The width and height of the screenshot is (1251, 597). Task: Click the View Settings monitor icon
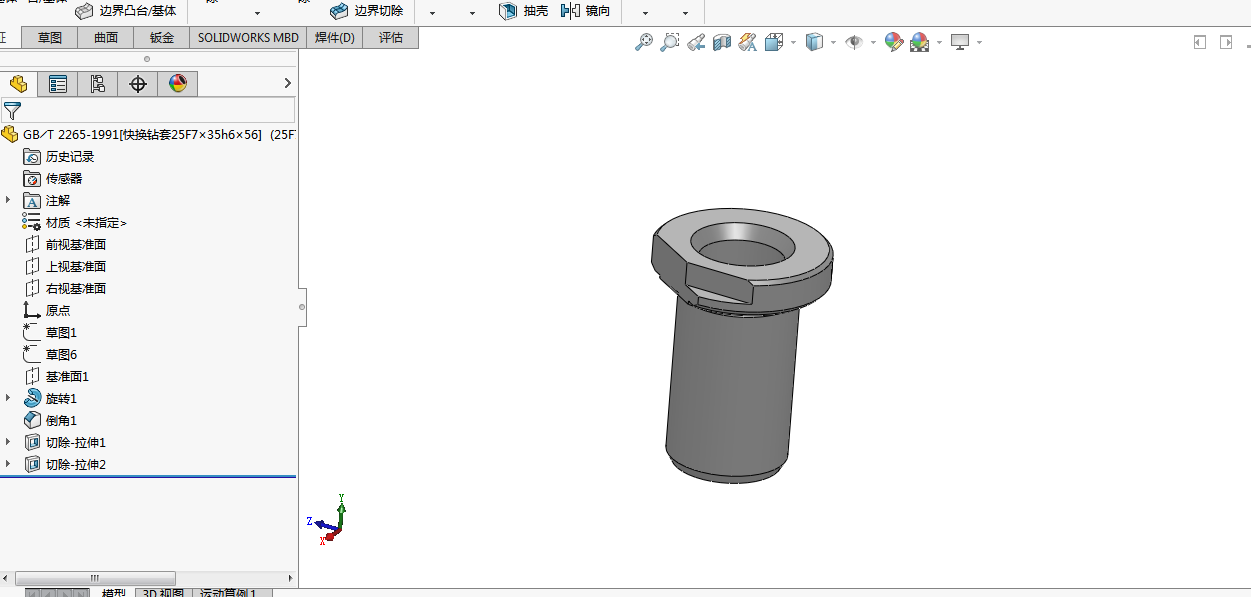[x=960, y=42]
